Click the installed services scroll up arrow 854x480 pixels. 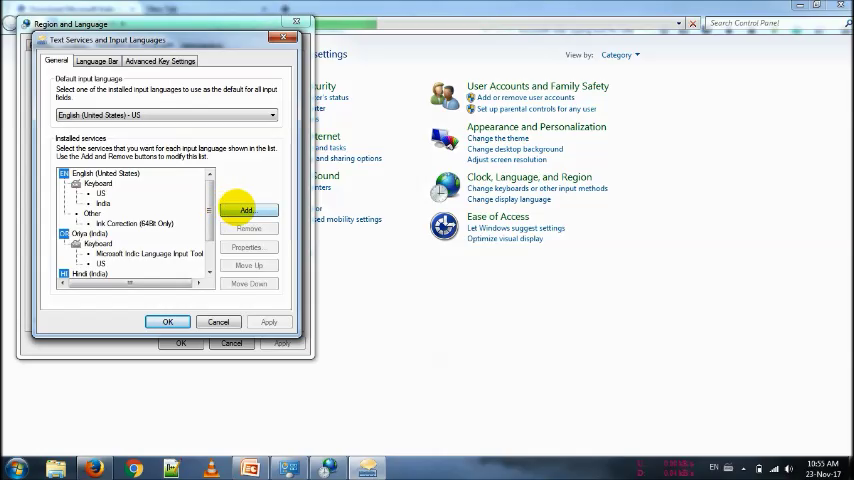coord(210,174)
